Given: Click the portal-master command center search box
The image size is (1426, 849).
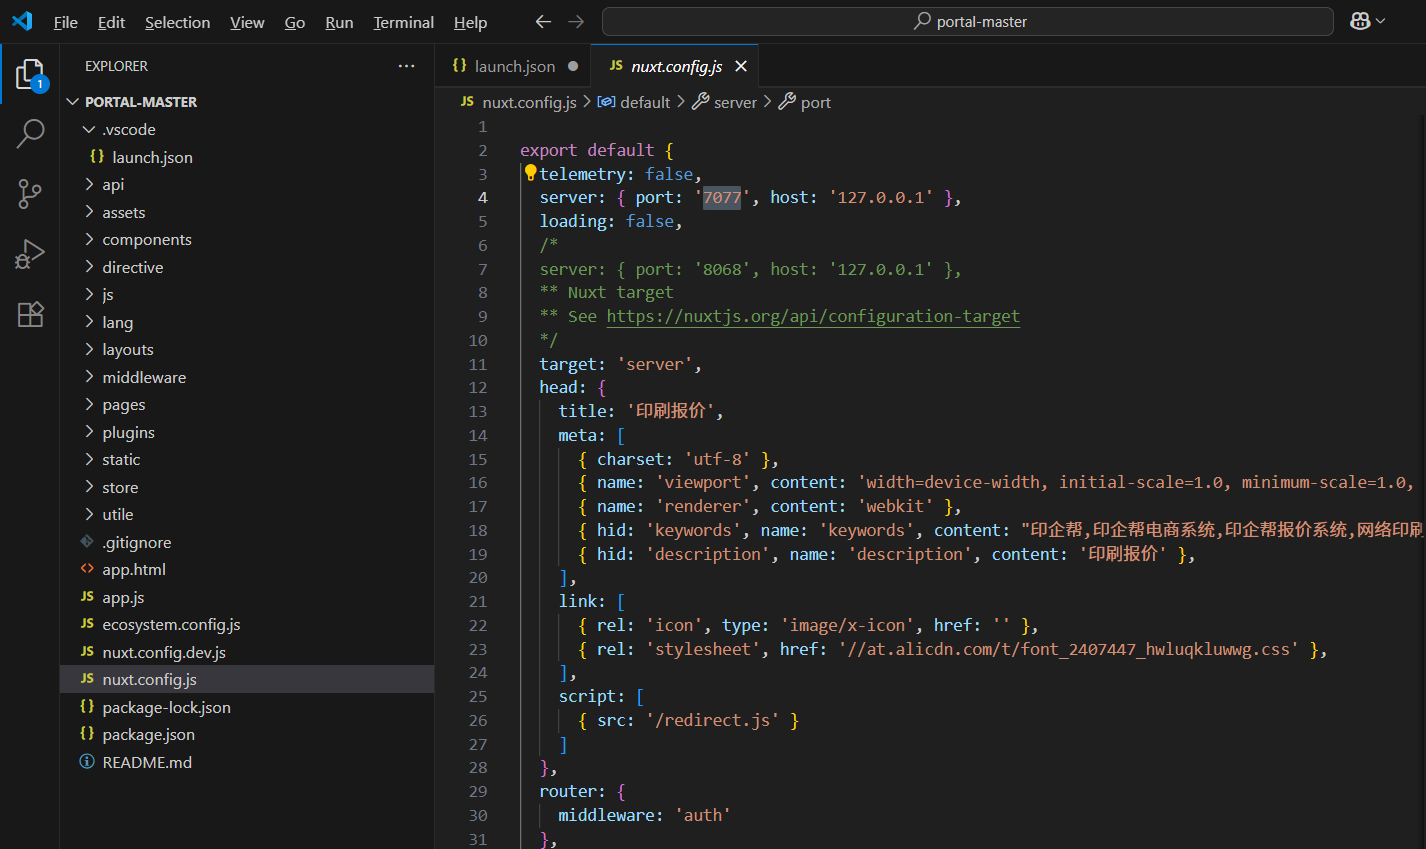Looking at the screenshot, I should click(x=968, y=21).
